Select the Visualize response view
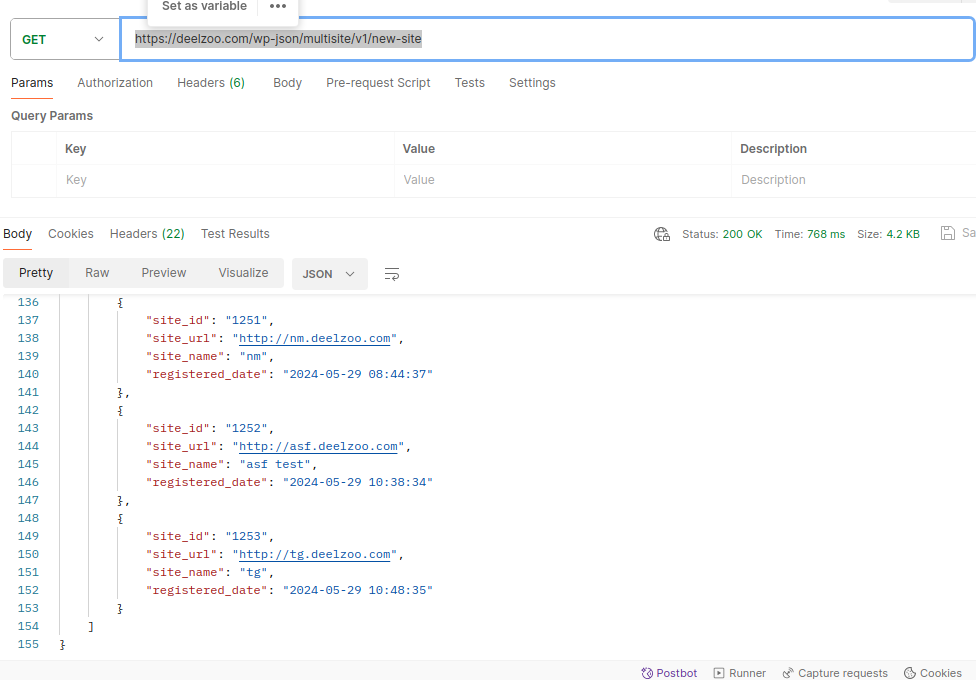976x680 pixels. [x=243, y=273]
